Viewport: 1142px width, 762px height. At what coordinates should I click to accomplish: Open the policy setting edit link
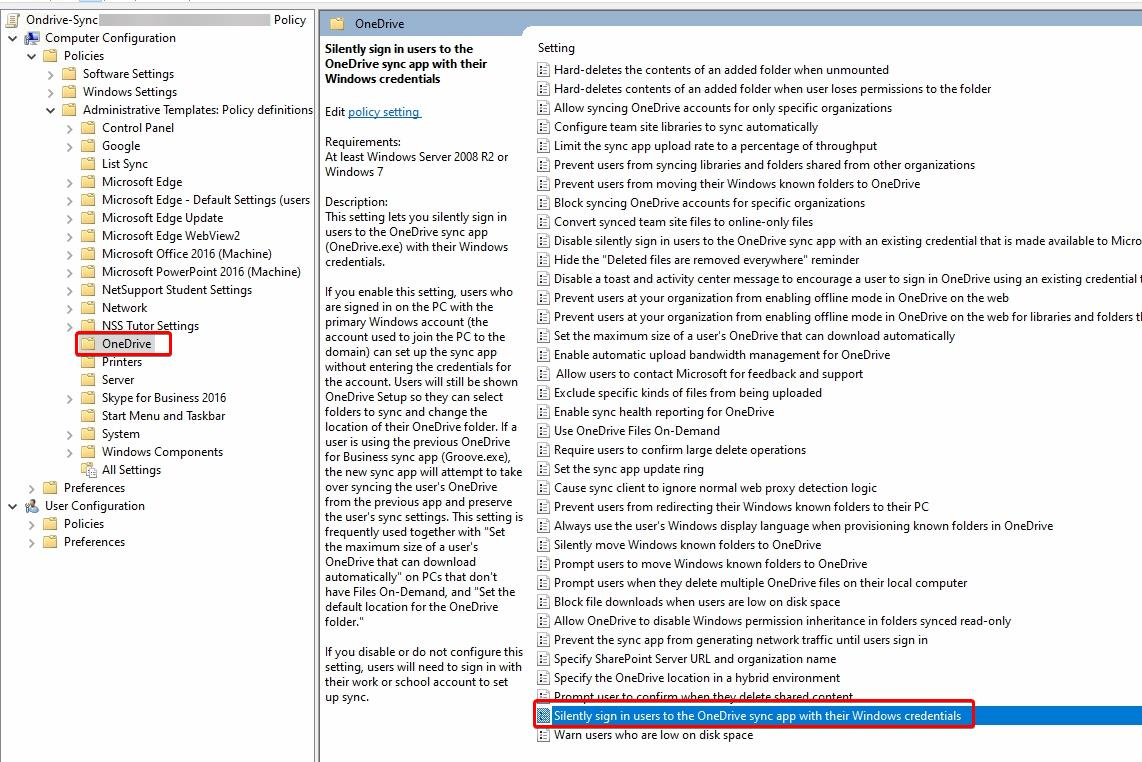(384, 112)
